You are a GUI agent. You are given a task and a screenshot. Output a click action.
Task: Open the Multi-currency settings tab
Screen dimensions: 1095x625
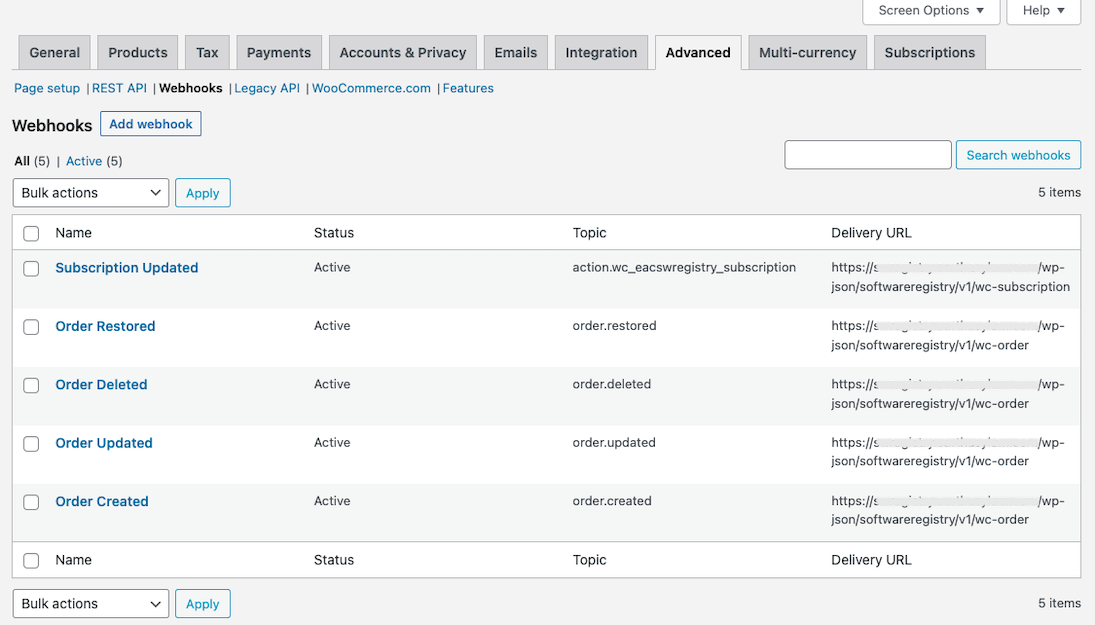click(807, 53)
